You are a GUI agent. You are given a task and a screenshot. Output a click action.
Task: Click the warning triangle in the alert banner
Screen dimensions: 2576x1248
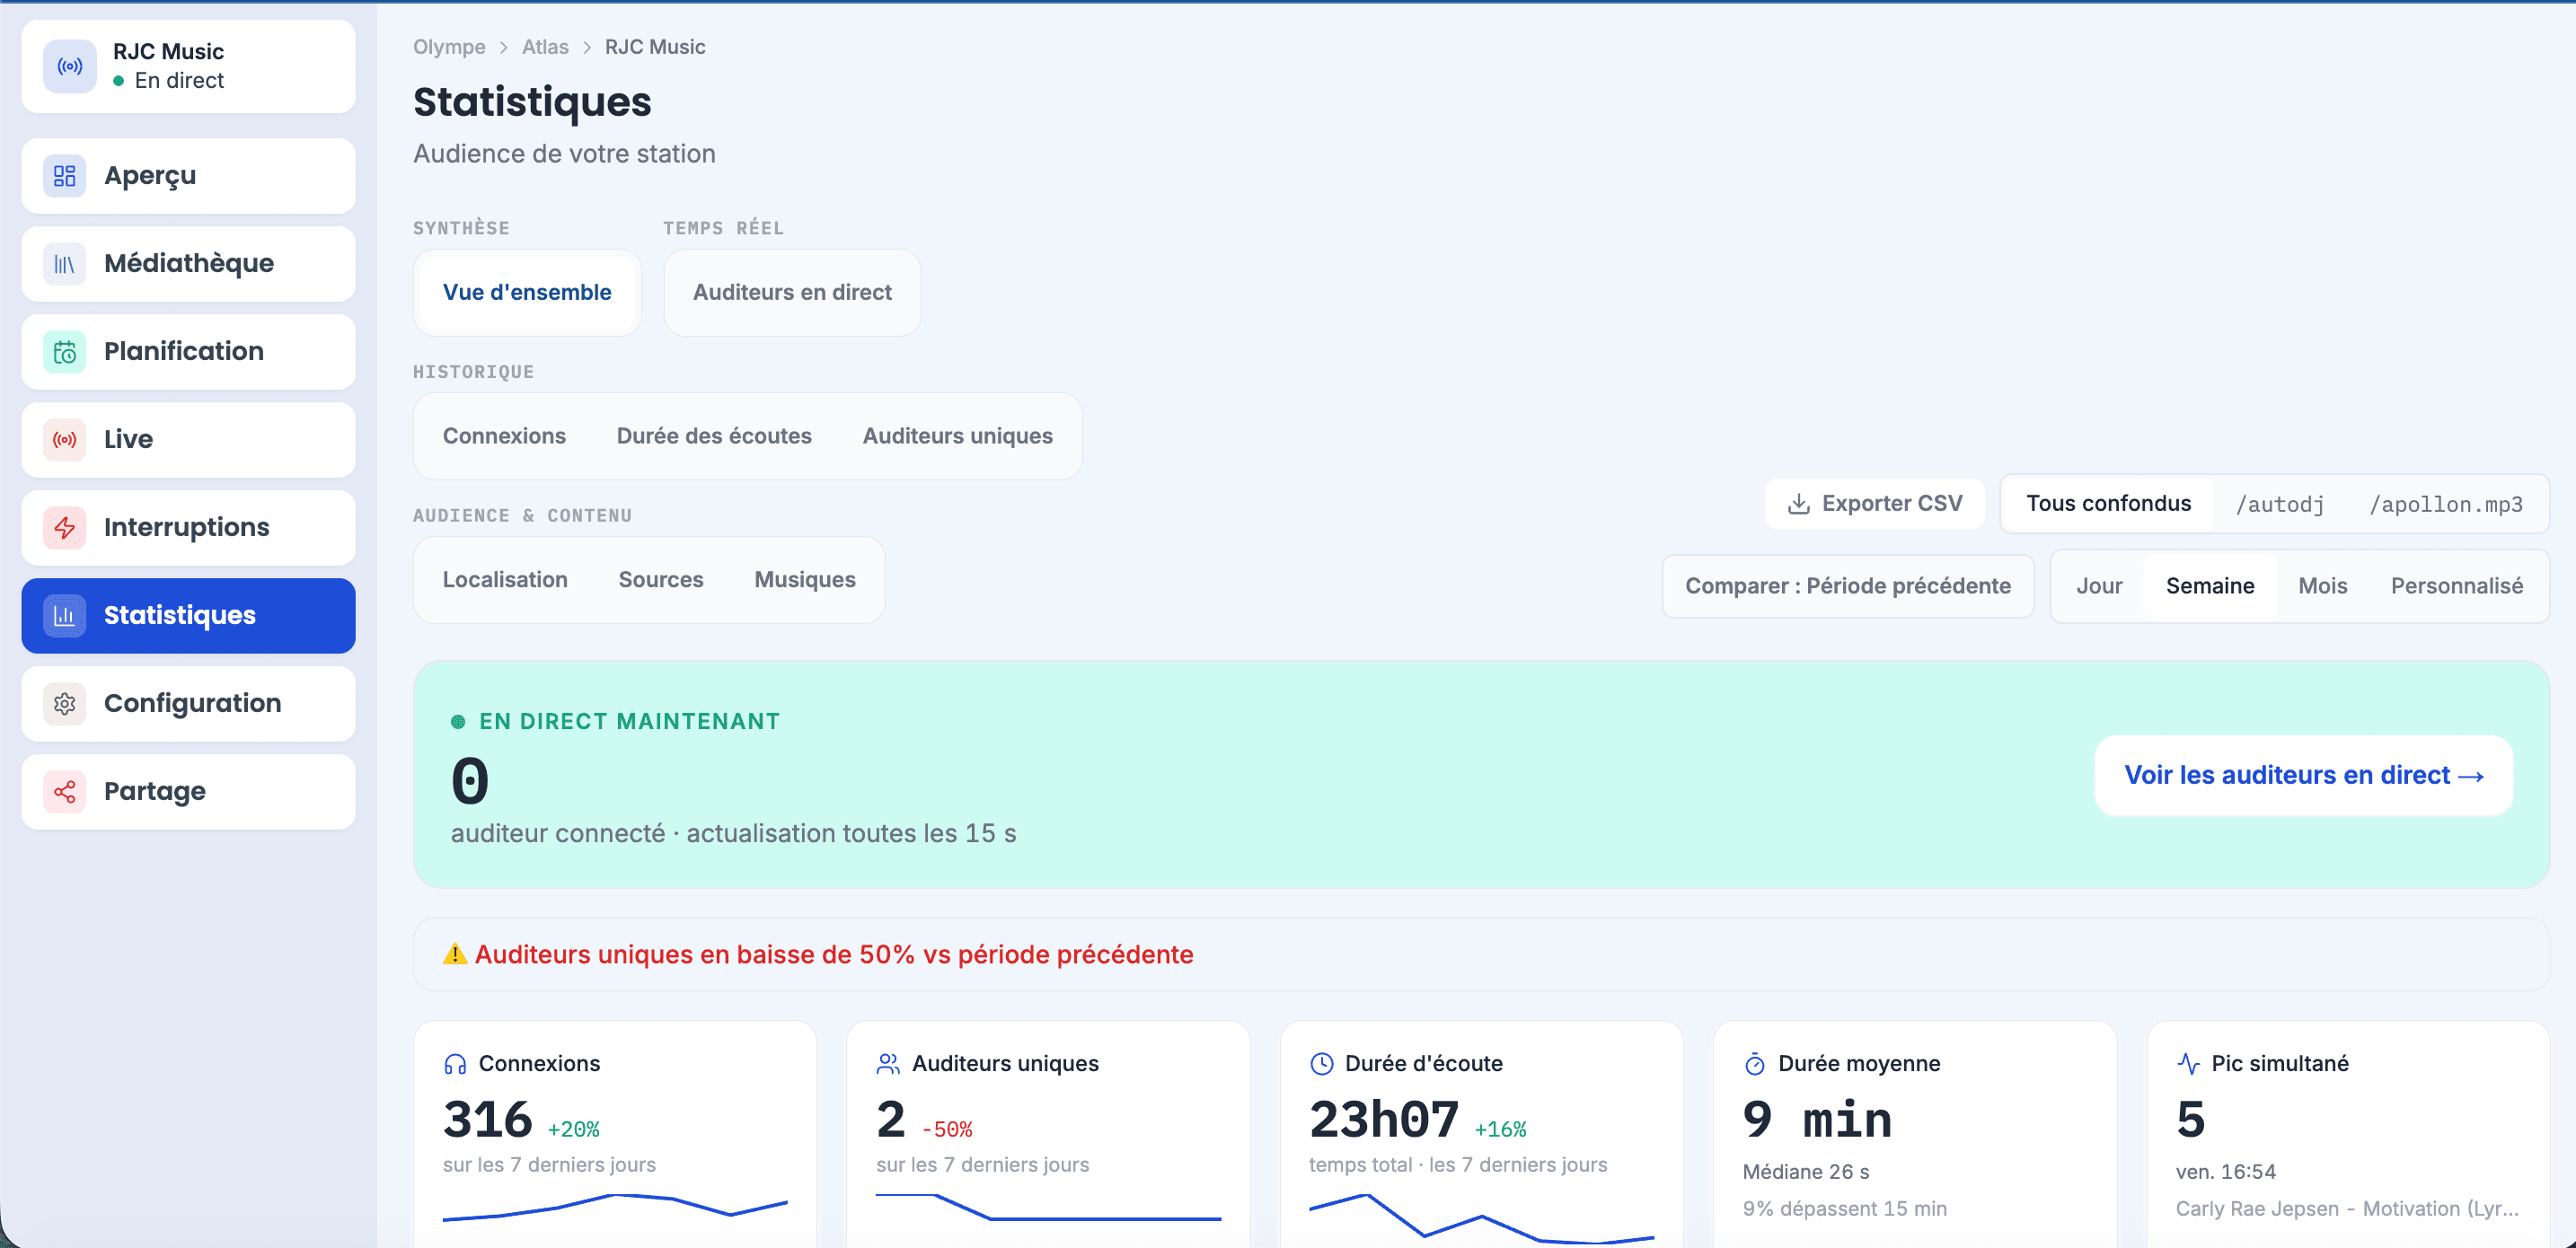point(455,954)
